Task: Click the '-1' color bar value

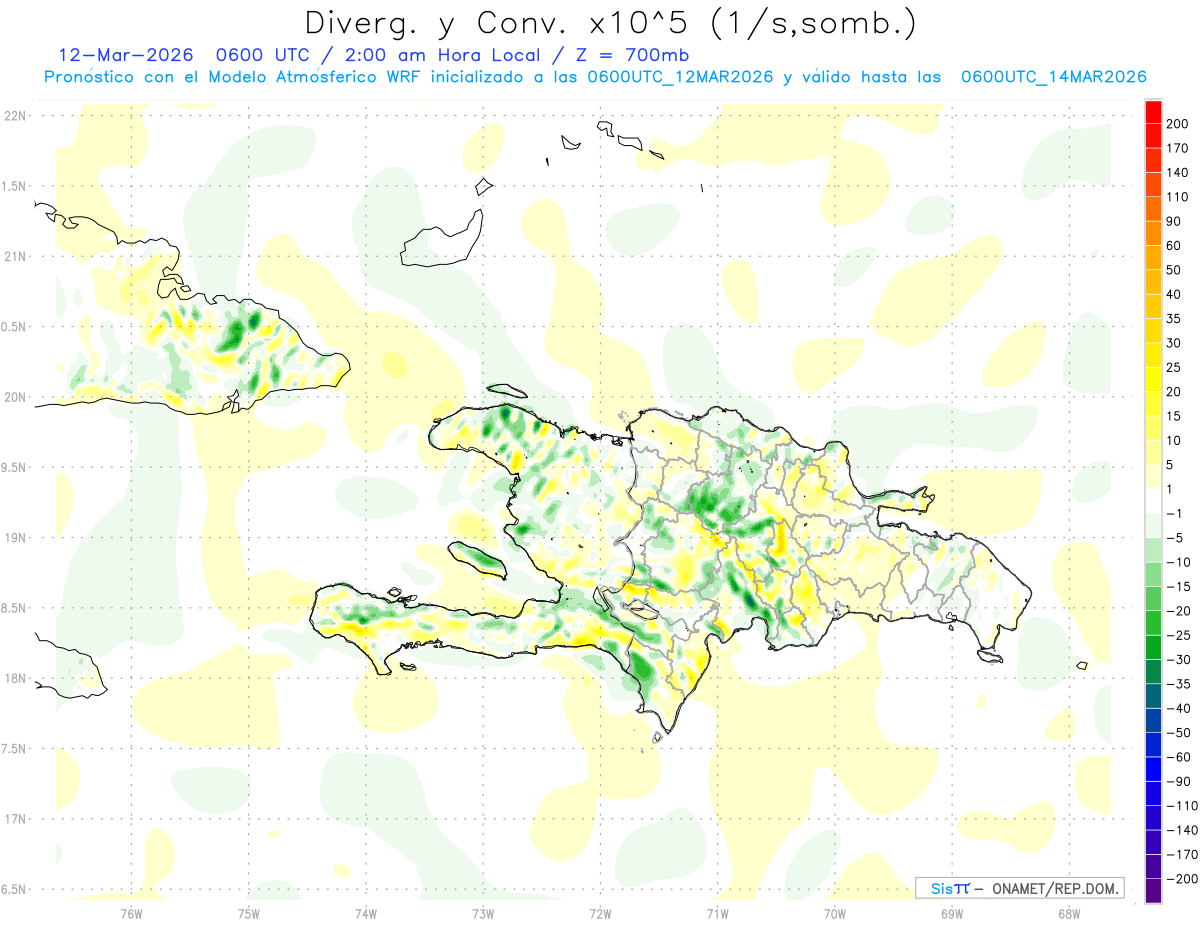Action: click(1174, 513)
